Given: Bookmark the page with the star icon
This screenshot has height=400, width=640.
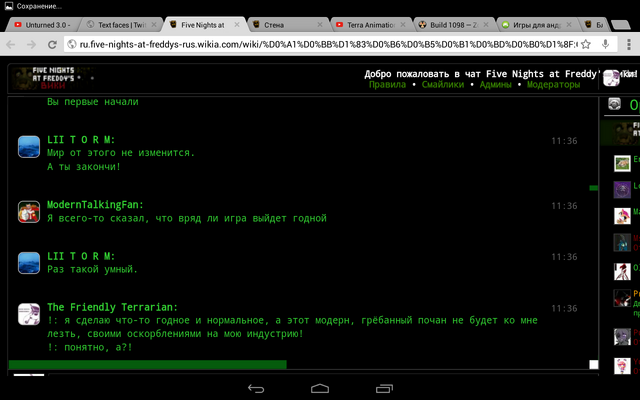Looking at the screenshot, I should [x=586, y=44].
